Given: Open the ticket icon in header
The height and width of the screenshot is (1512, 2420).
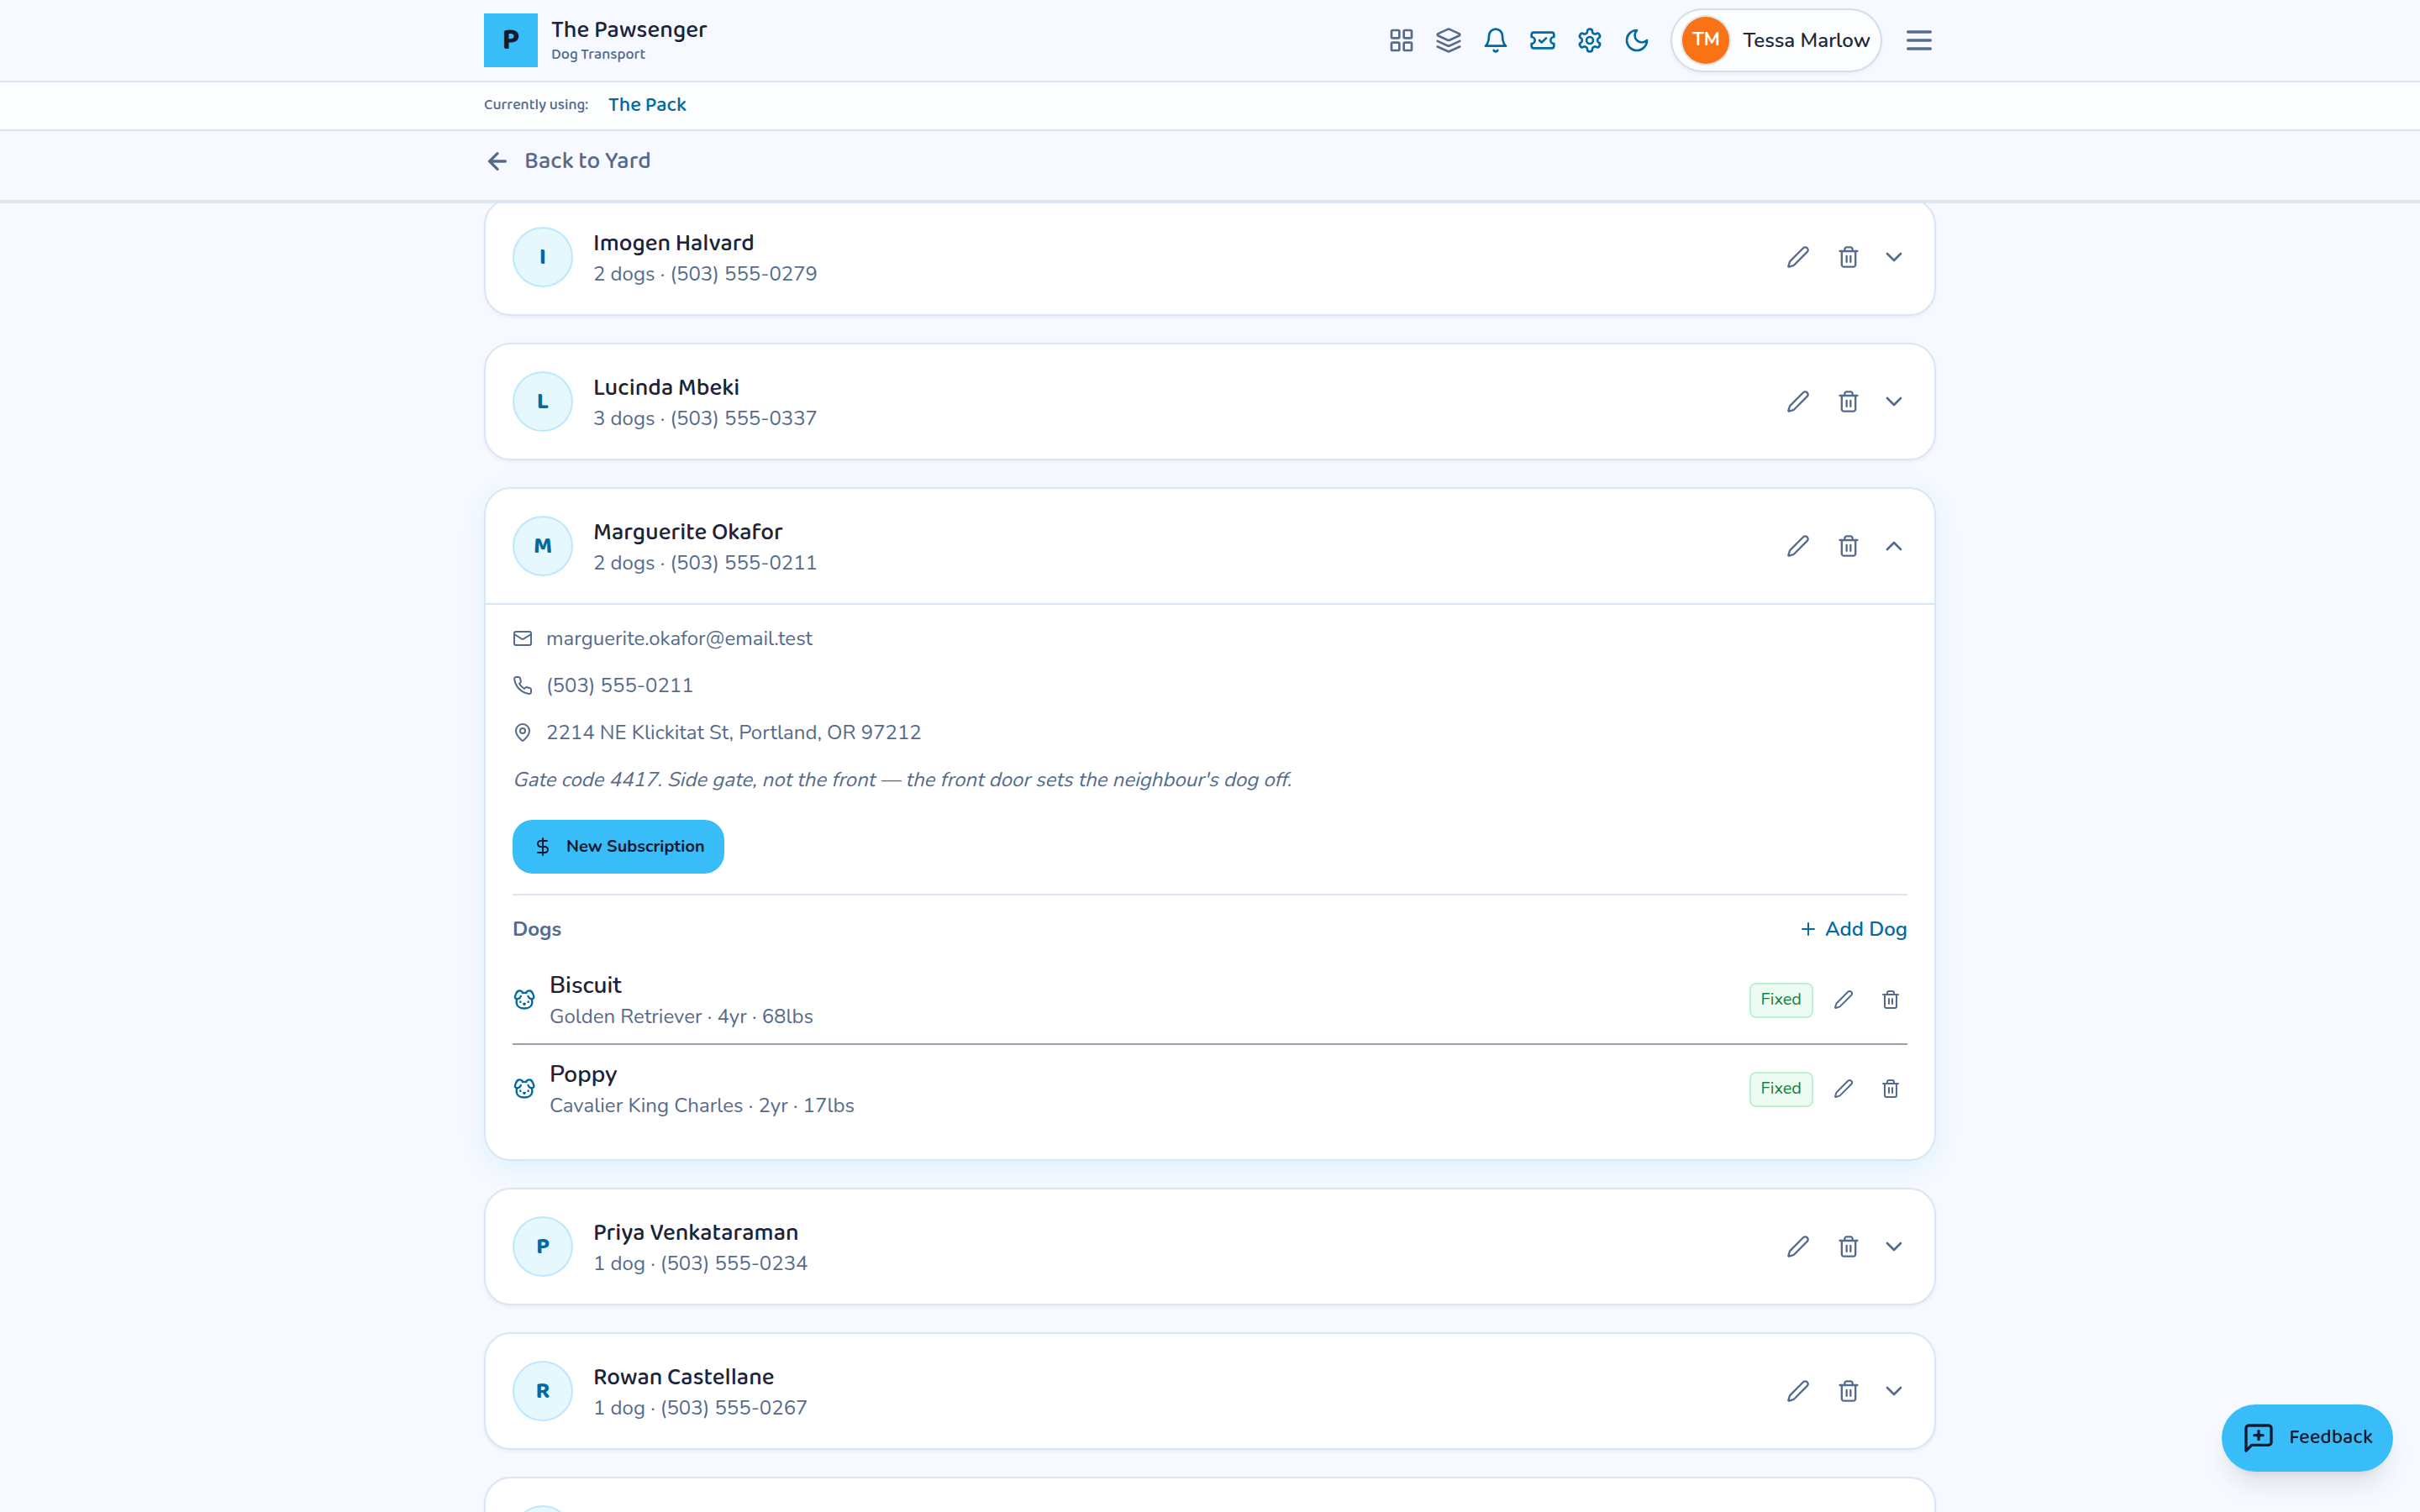Looking at the screenshot, I should coord(1542,40).
